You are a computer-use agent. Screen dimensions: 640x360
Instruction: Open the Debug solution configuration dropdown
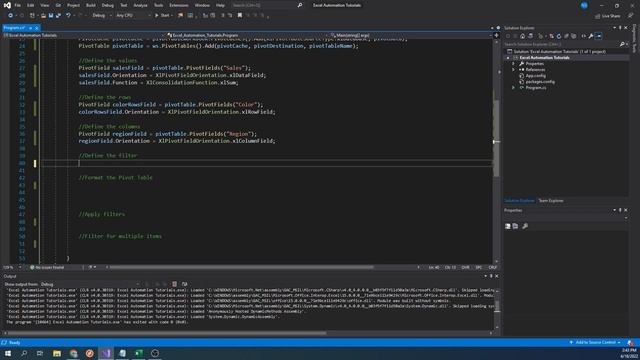click(x=101, y=16)
